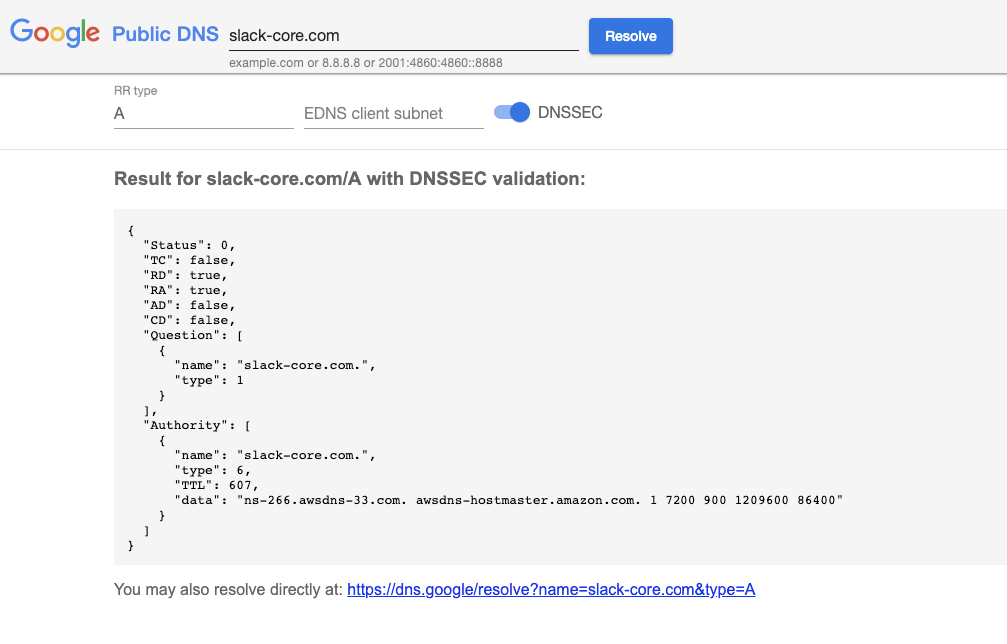Click the "AD": false line
The height and width of the screenshot is (644, 1007).
tap(189, 305)
